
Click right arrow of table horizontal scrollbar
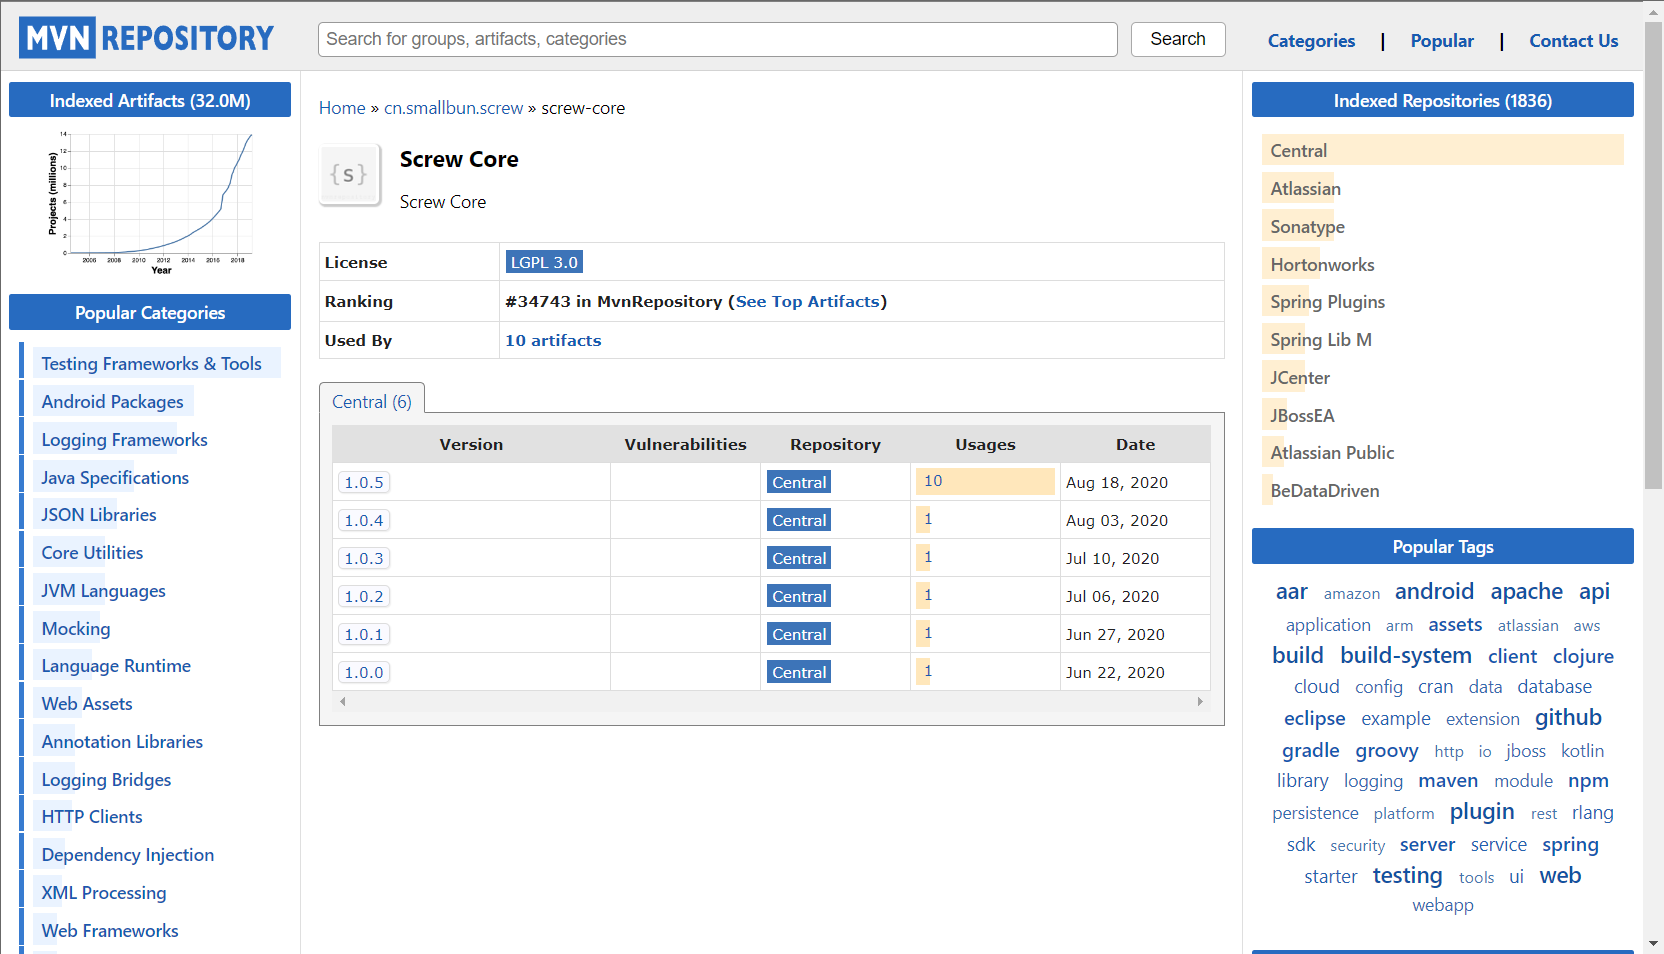pyautogui.click(x=1200, y=701)
